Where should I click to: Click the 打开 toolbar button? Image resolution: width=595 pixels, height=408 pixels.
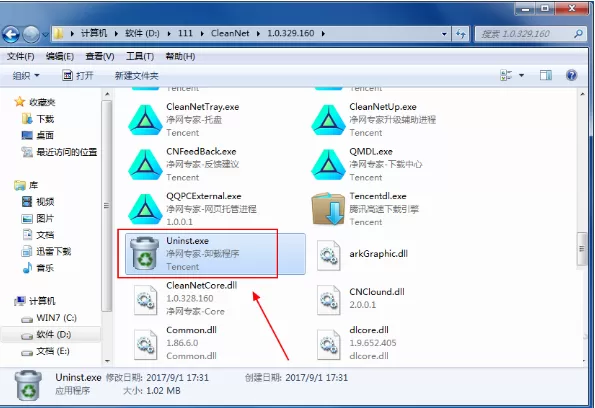click(78, 76)
